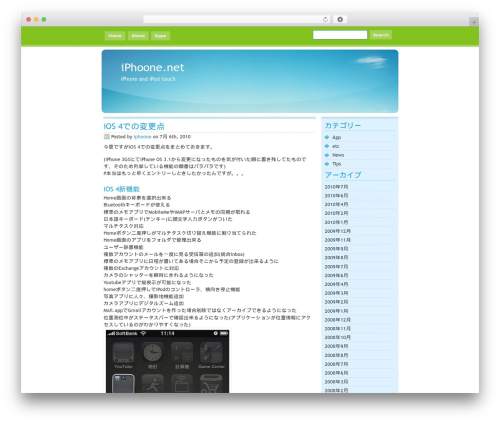The image size is (500, 423).
Task: Open the 2009年11月 archive
Action: (338, 240)
